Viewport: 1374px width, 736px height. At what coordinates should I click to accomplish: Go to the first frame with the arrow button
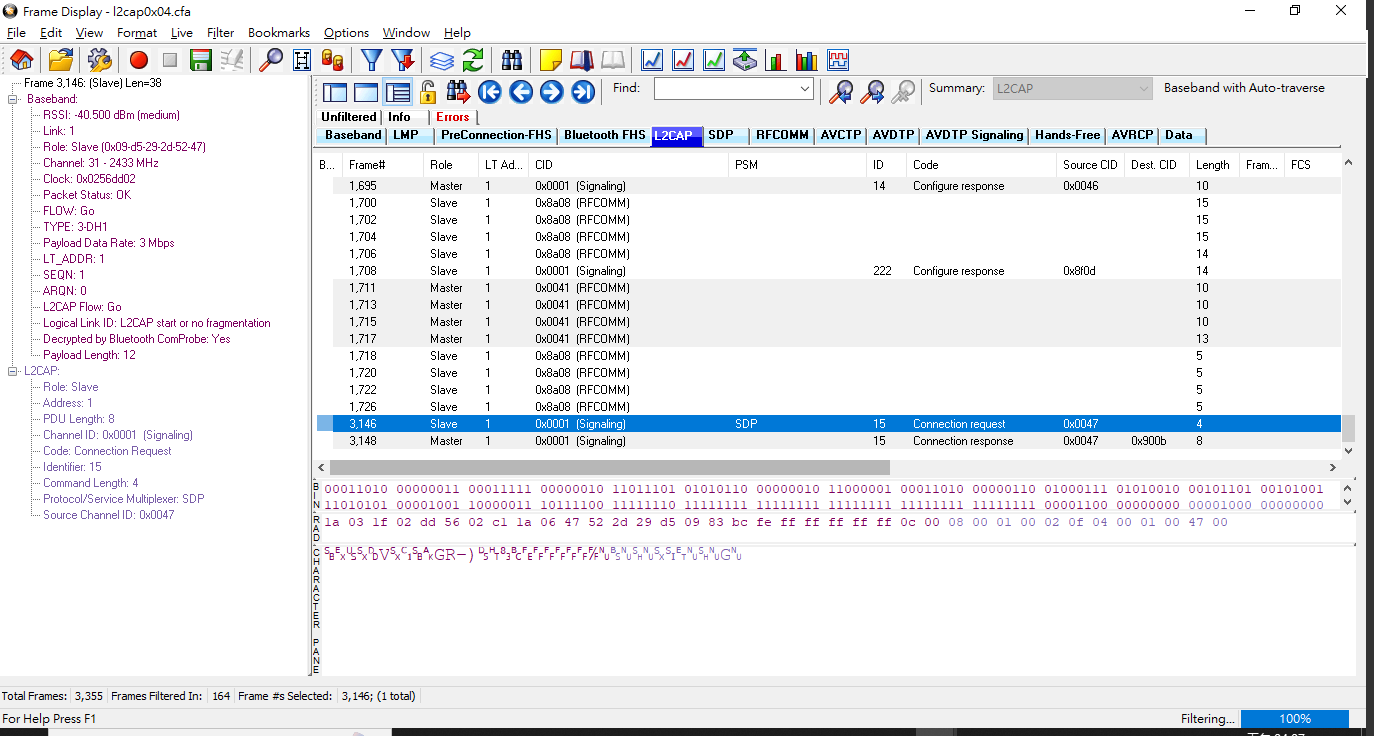(489, 92)
